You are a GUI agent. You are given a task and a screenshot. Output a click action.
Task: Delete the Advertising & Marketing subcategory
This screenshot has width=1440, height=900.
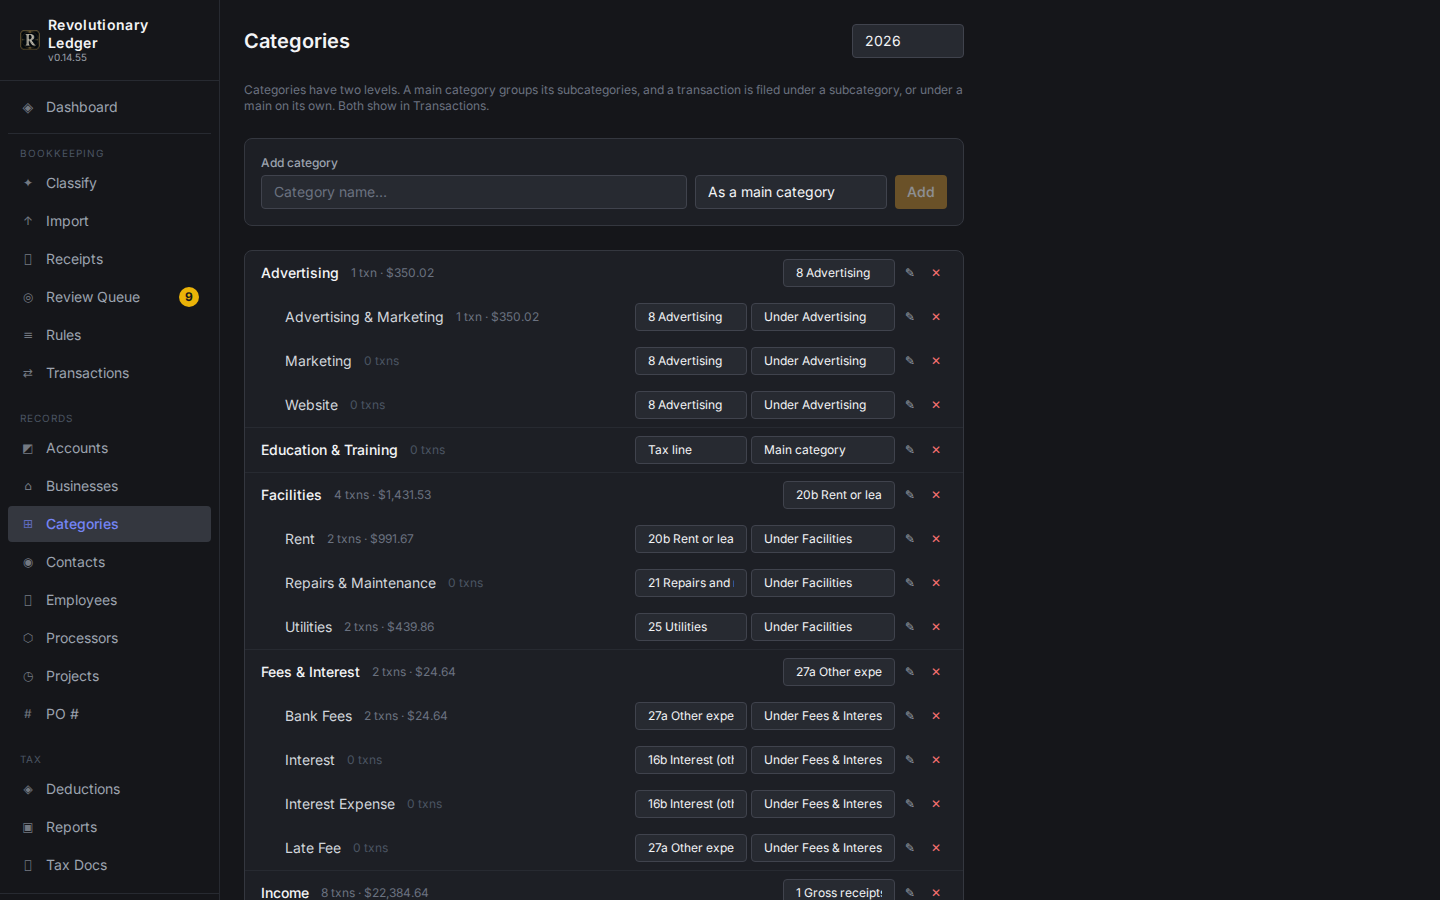coord(936,317)
